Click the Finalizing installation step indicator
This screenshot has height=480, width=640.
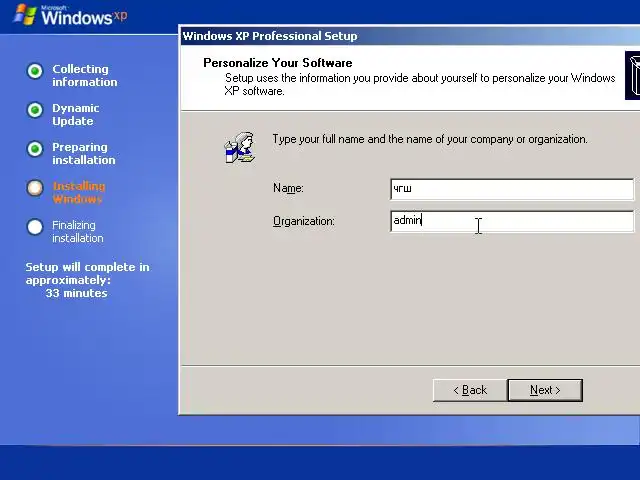tap(35, 227)
